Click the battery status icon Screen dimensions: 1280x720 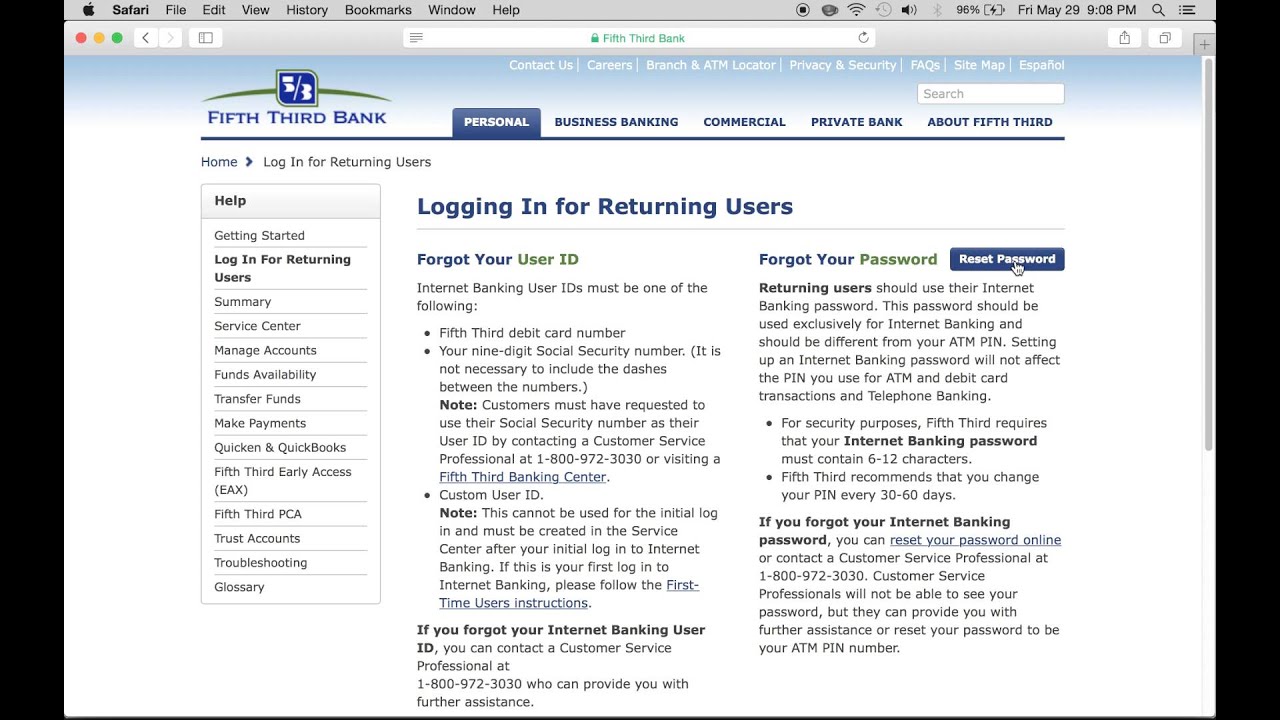[995, 10]
